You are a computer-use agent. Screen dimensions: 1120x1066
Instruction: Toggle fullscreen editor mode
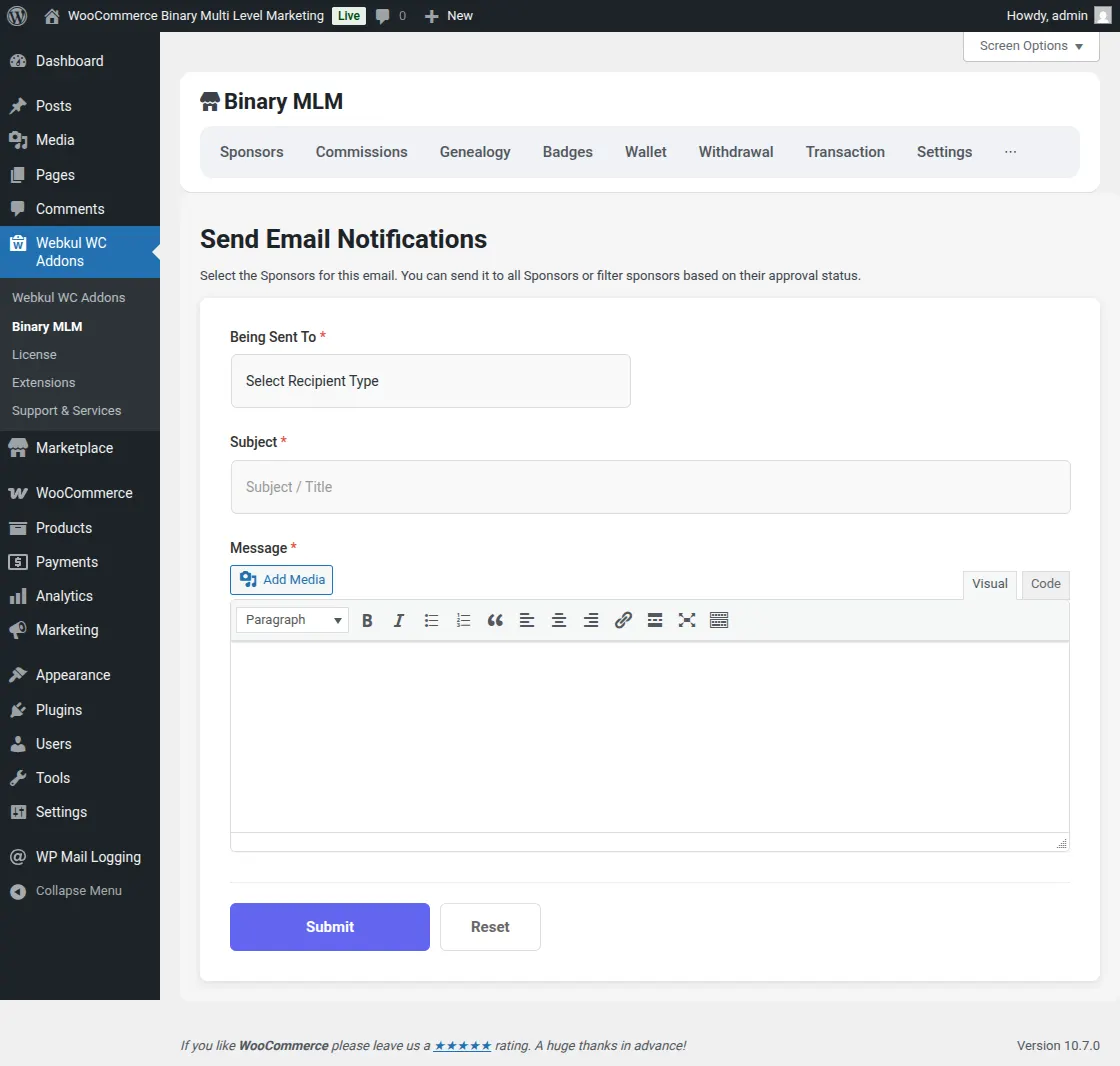(x=686, y=620)
